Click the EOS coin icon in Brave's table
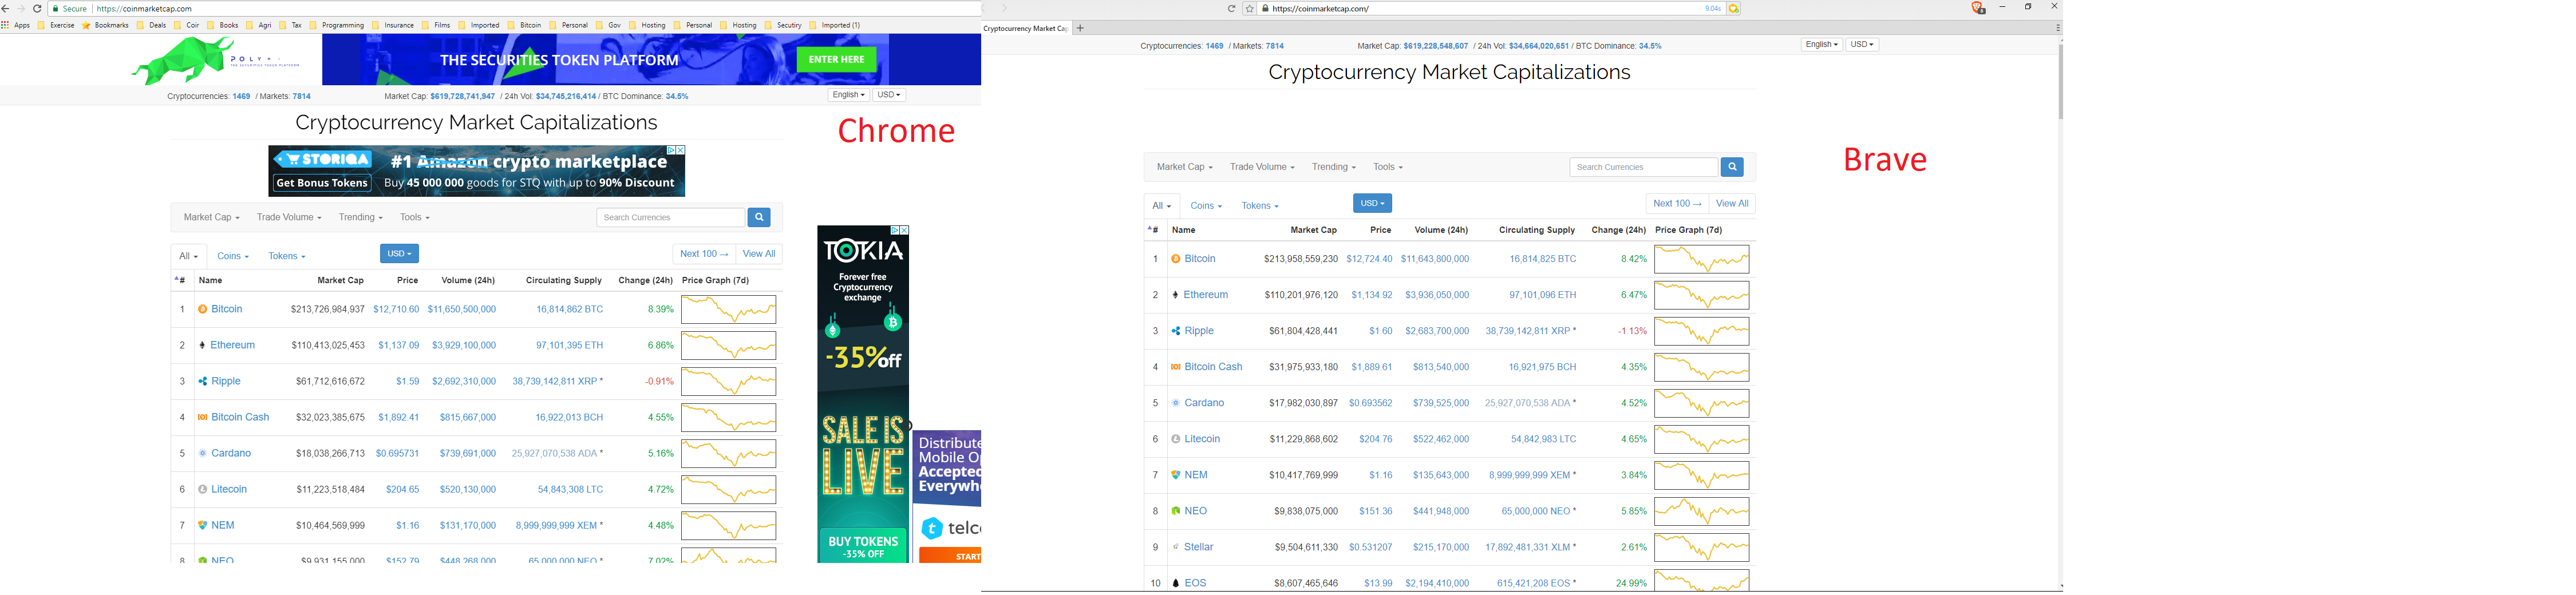This screenshot has width=2576, height=595. pos(1176,584)
